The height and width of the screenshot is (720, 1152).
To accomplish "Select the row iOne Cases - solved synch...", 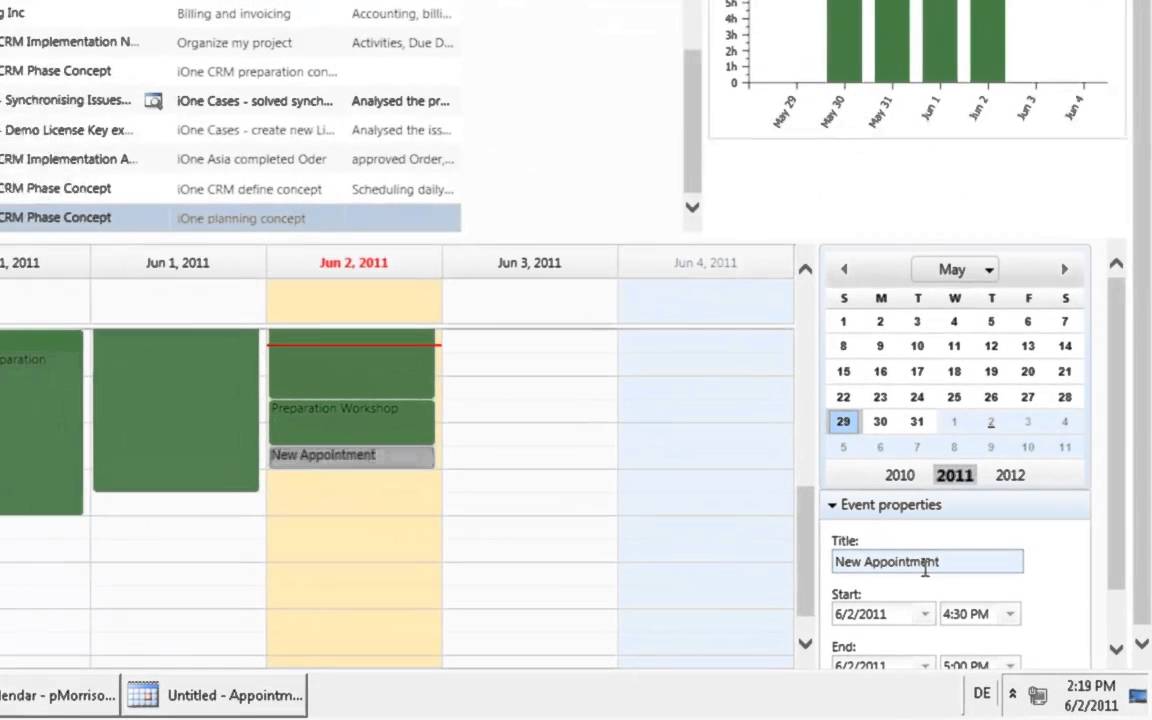I will tap(228, 101).
